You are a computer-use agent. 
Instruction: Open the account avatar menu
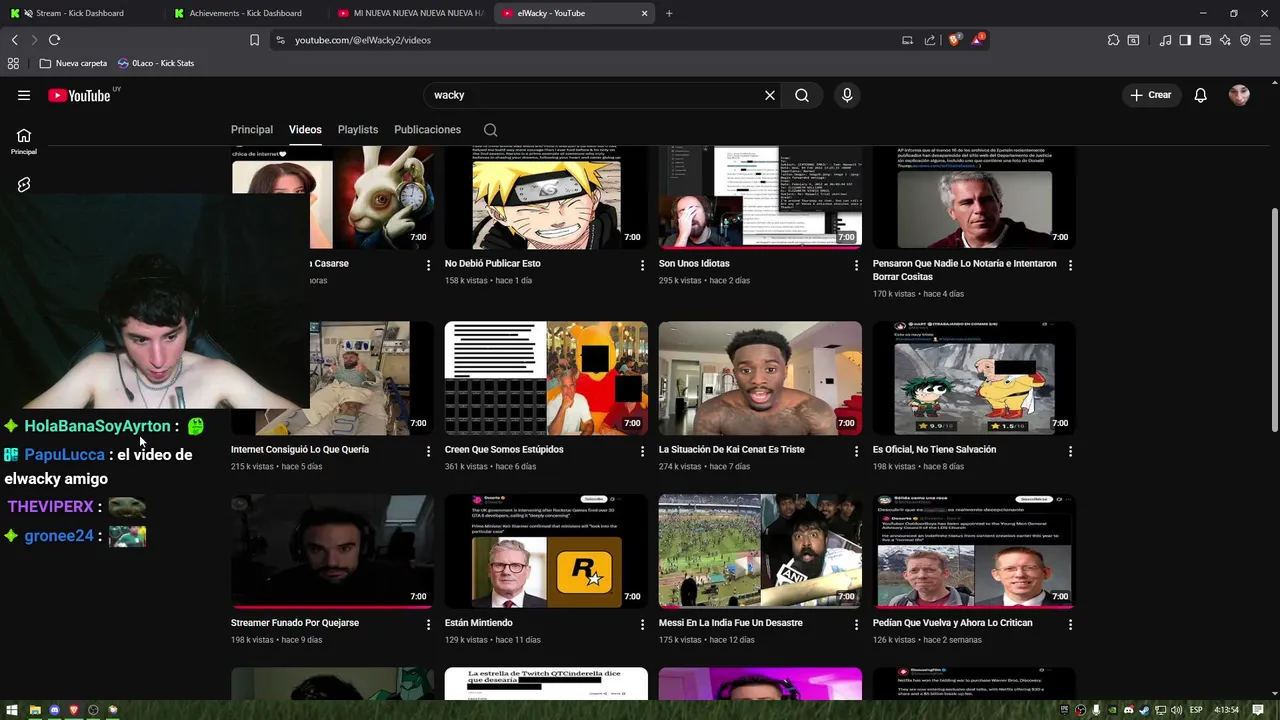[1239, 95]
